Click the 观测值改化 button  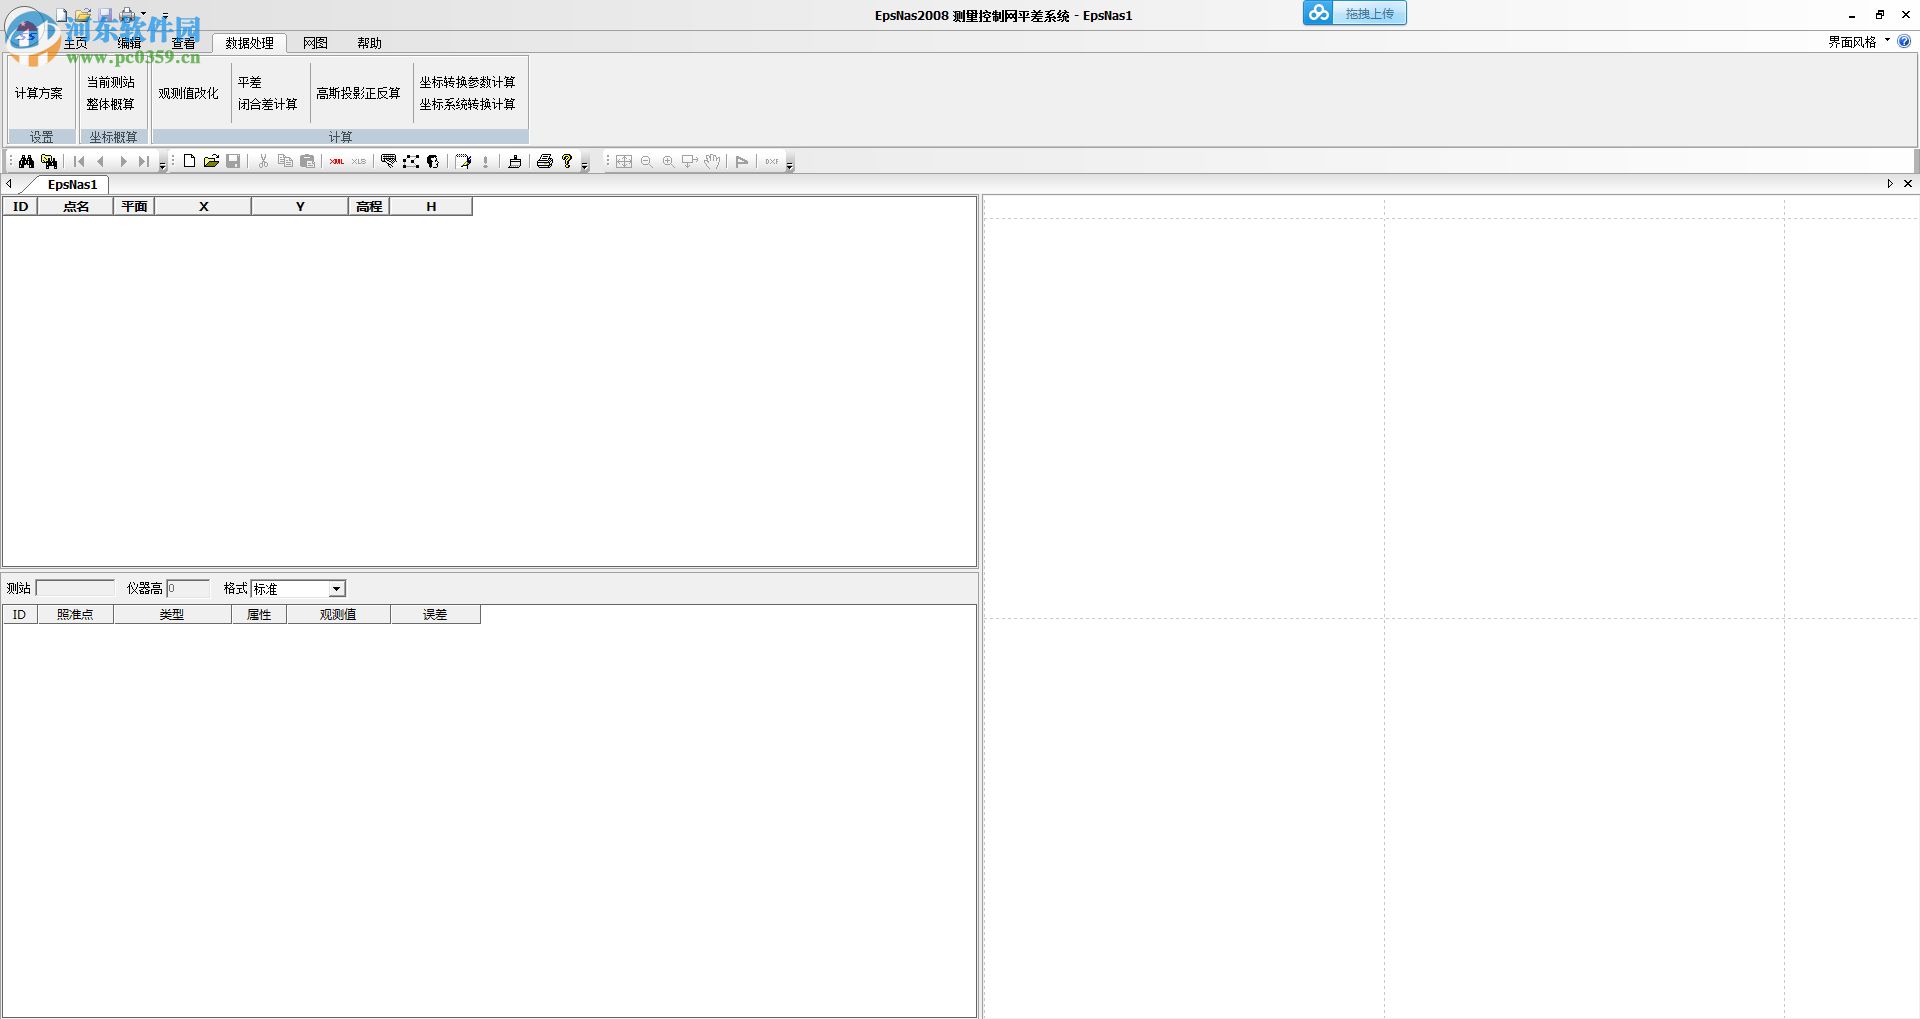(x=188, y=93)
